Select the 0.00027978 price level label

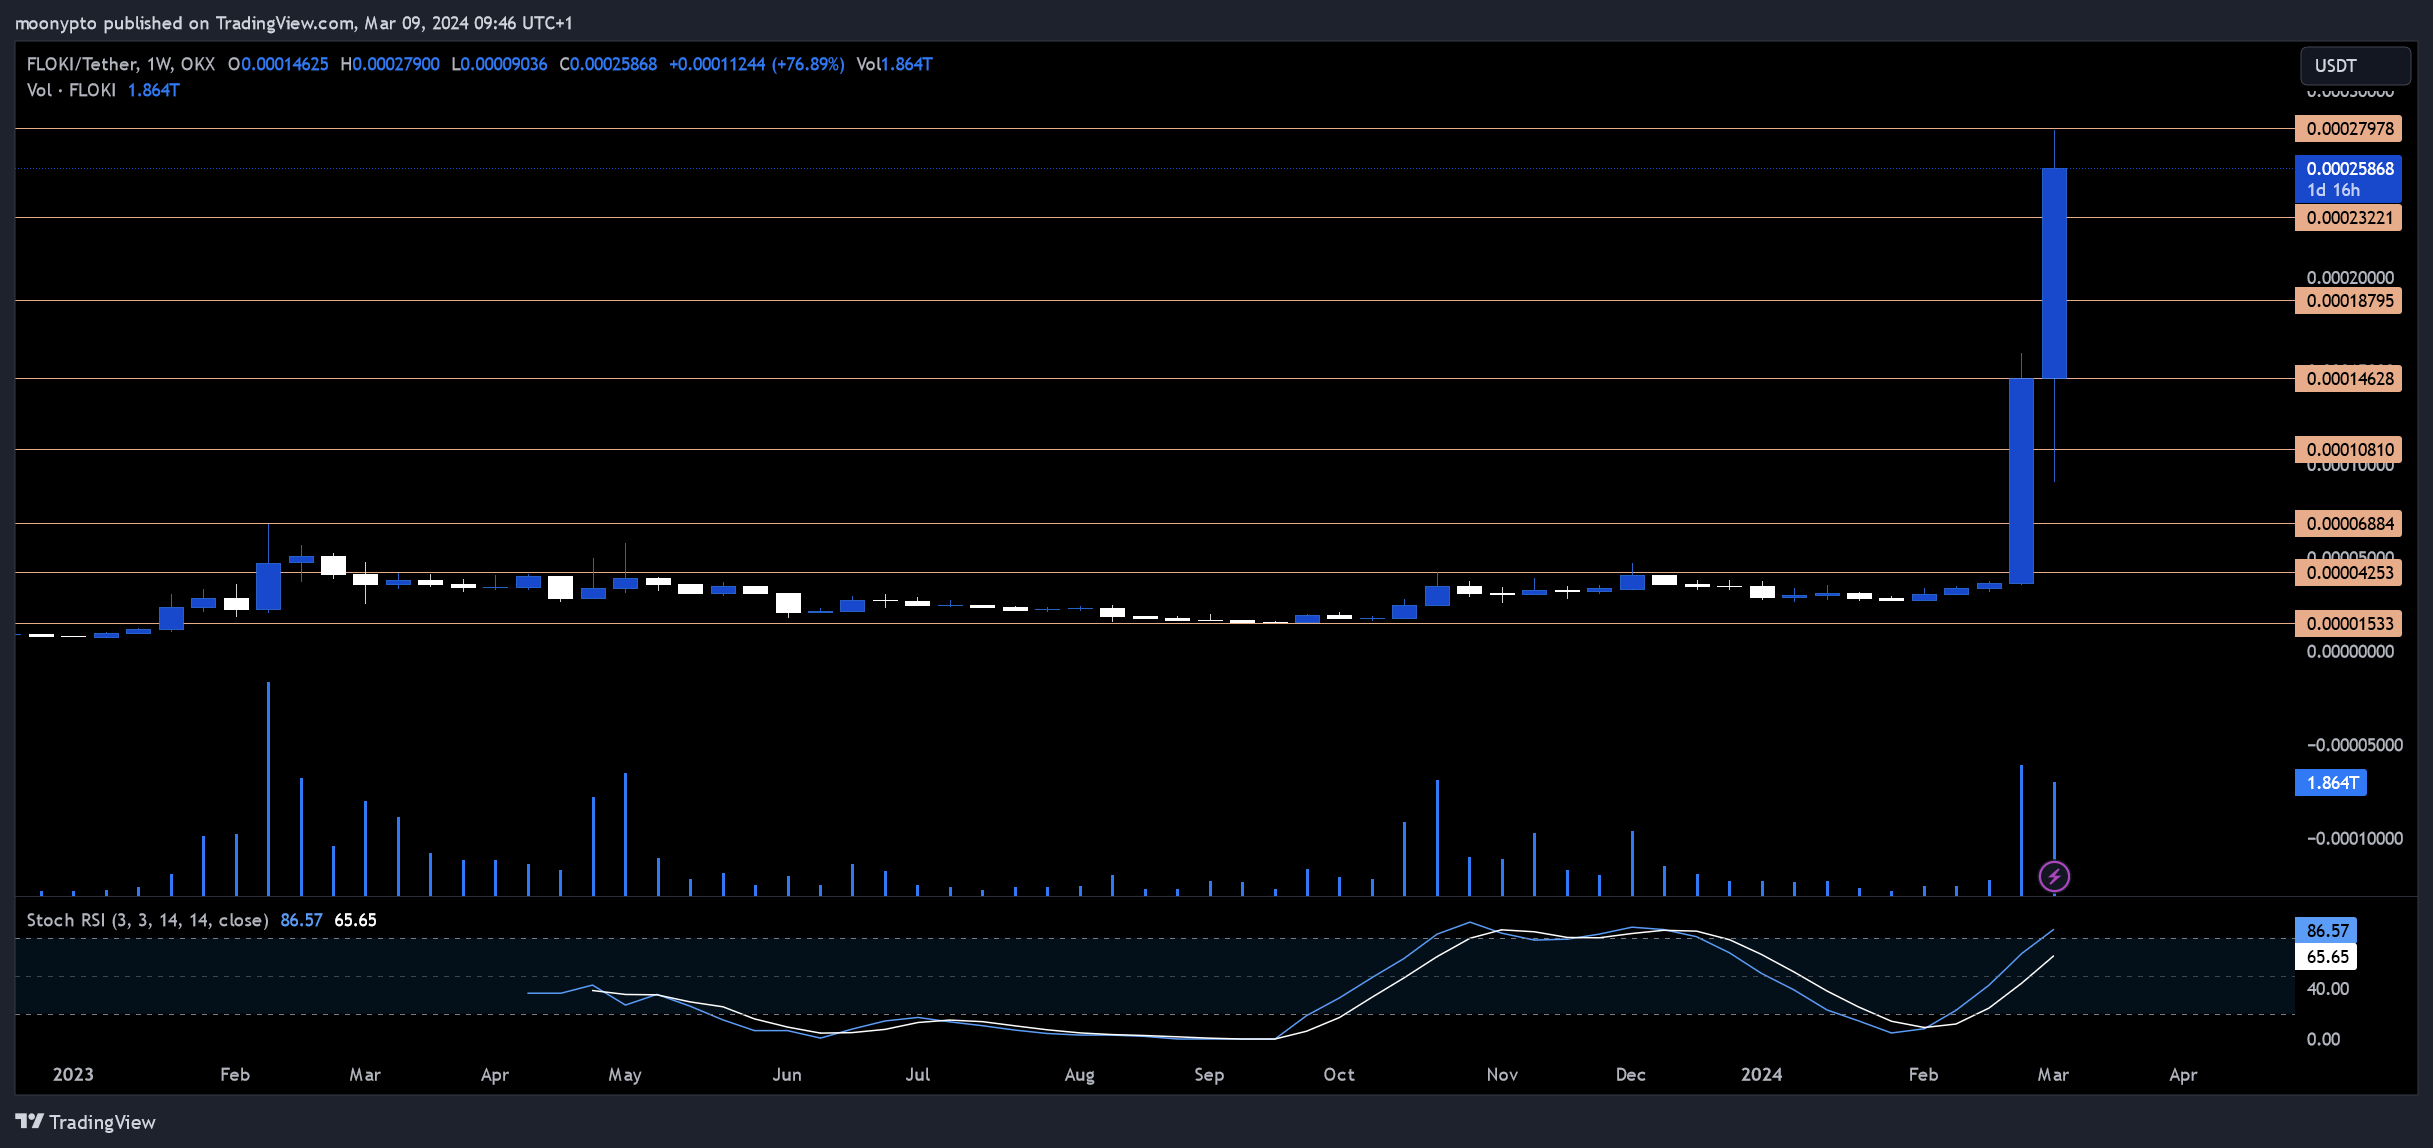click(2348, 129)
